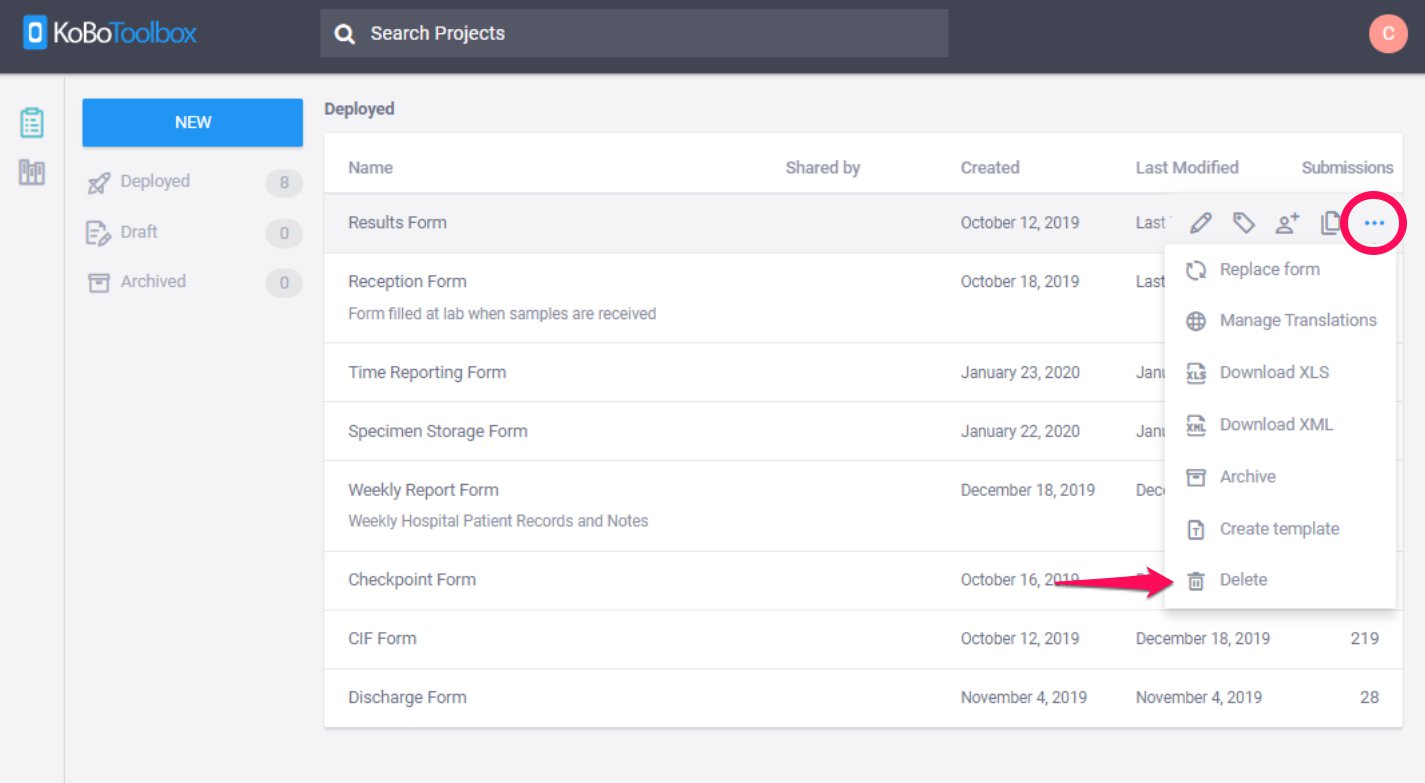Open the user account avatar menu
The width and height of the screenshot is (1425, 783).
click(x=1387, y=34)
